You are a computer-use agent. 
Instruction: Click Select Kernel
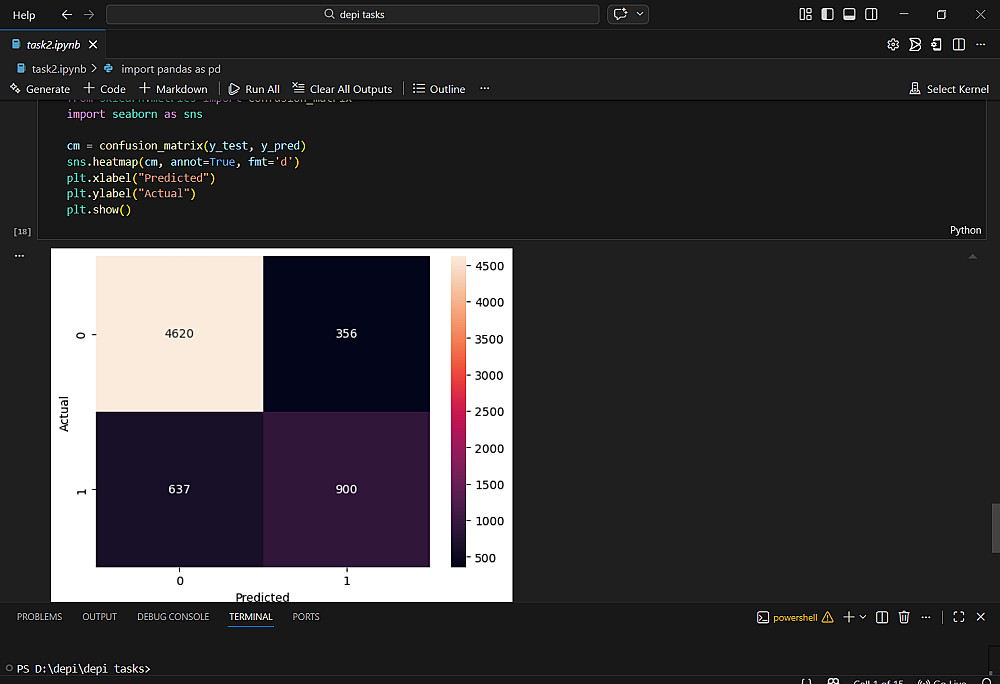(949, 89)
